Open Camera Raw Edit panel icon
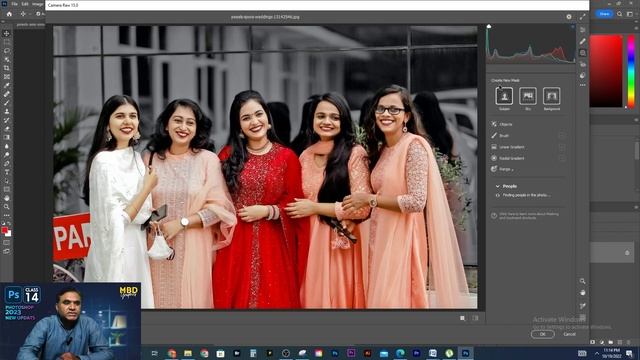This screenshot has width=640, height=360. pos(582,30)
